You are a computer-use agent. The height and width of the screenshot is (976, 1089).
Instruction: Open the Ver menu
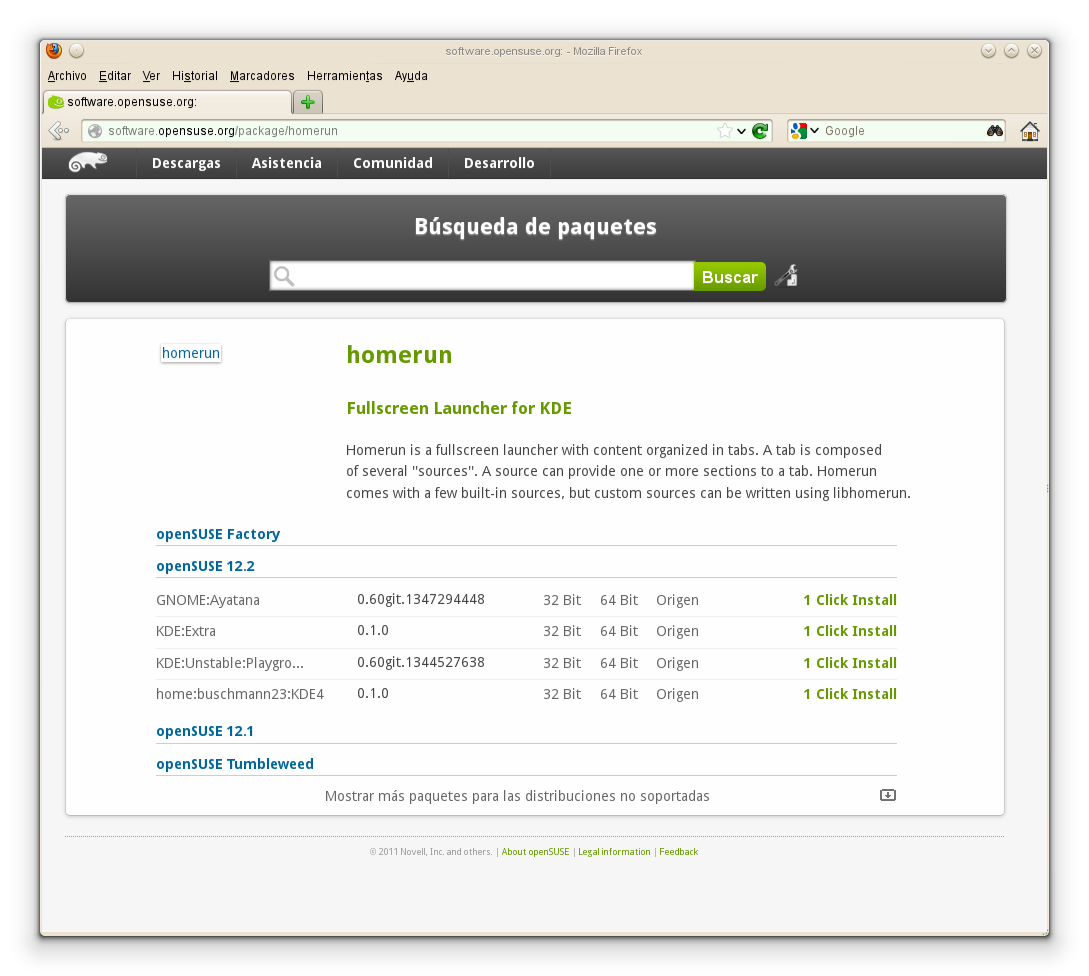tap(151, 76)
